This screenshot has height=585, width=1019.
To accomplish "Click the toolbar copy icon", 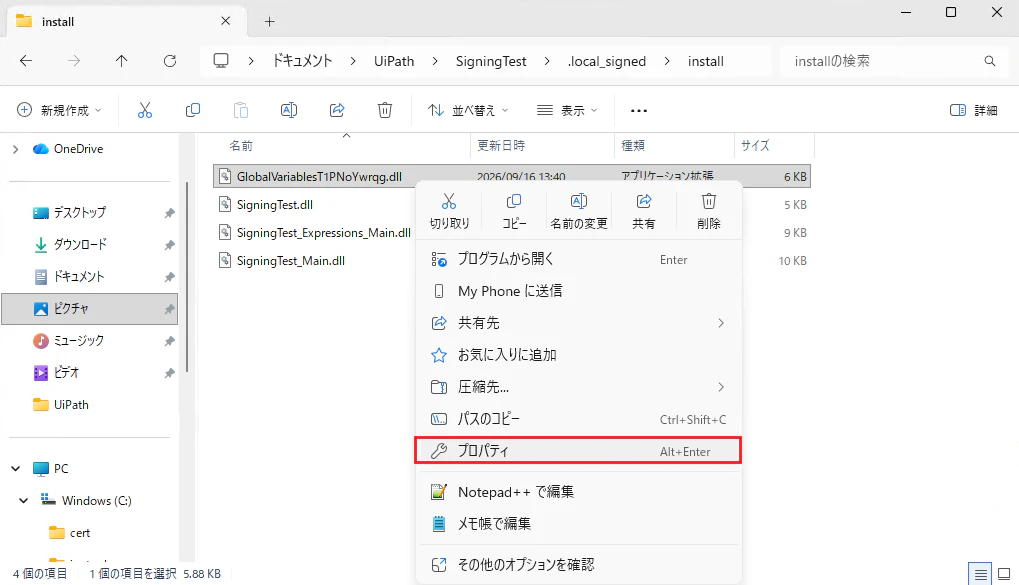I will tap(193, 110).
